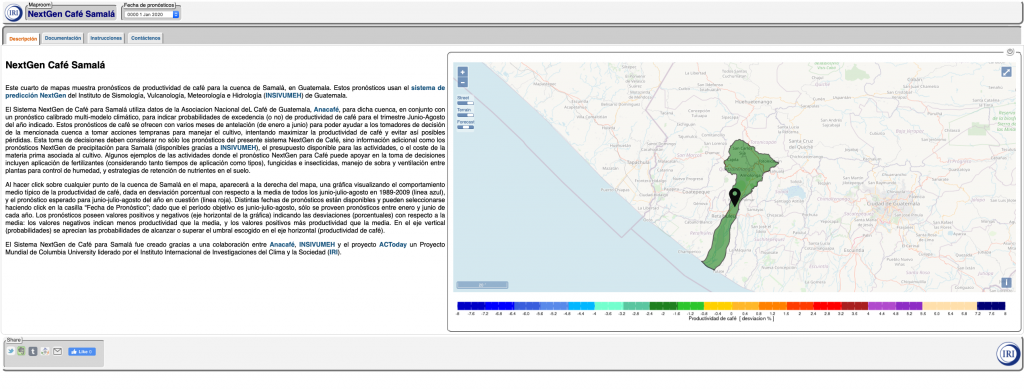Zoom out on the map
Viewport: 1024px width, 391px height.
coord(462,82)
